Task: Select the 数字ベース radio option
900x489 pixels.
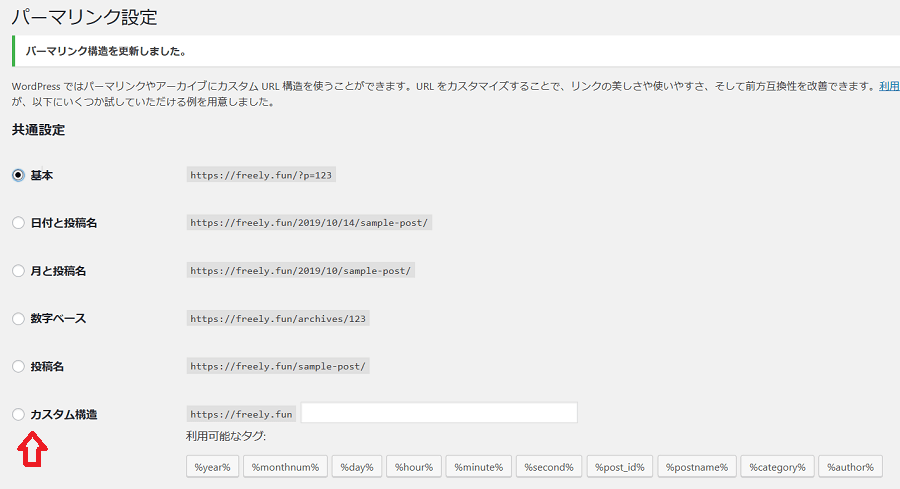Action: coord(18,319)
